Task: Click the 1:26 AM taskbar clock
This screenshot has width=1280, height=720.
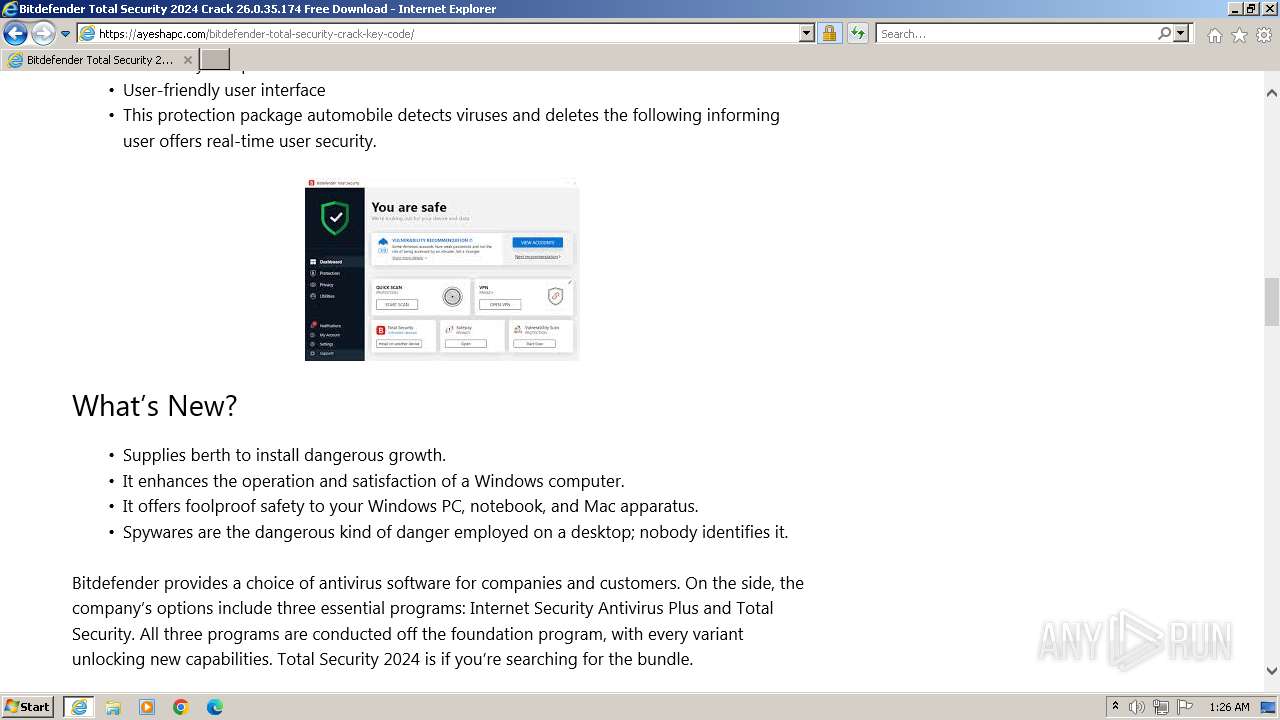Action: [x=1229, y=707]
